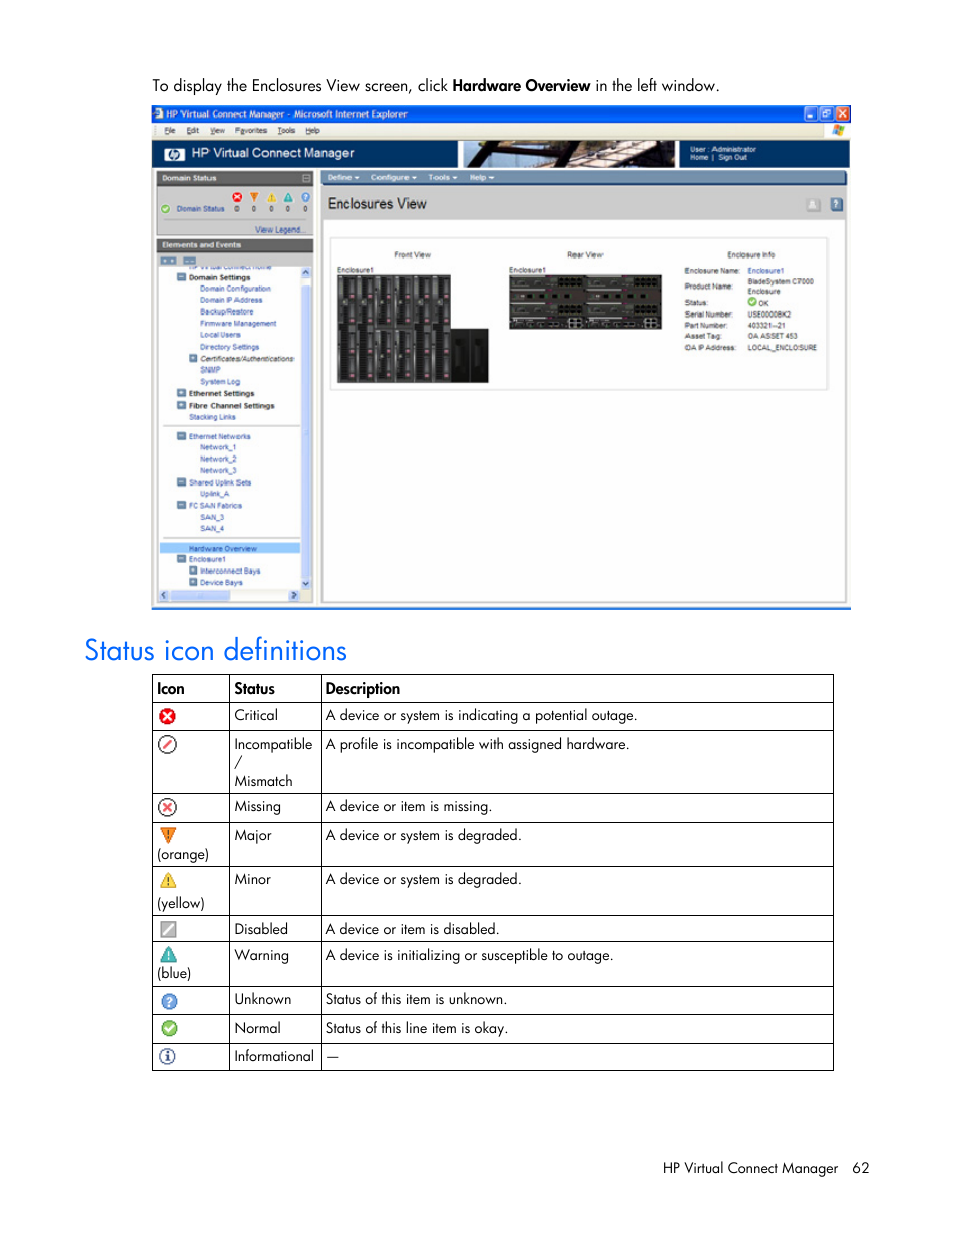This screenshot has height=1235, width=954.
Task: Collapse the Ethernet Networks tree node
Action: coord(181,436)
